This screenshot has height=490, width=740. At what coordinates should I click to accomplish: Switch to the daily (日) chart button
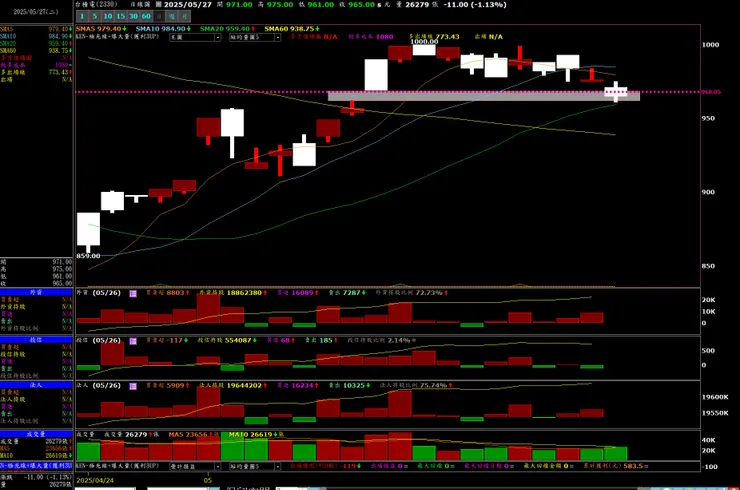(x=159, y=17)
